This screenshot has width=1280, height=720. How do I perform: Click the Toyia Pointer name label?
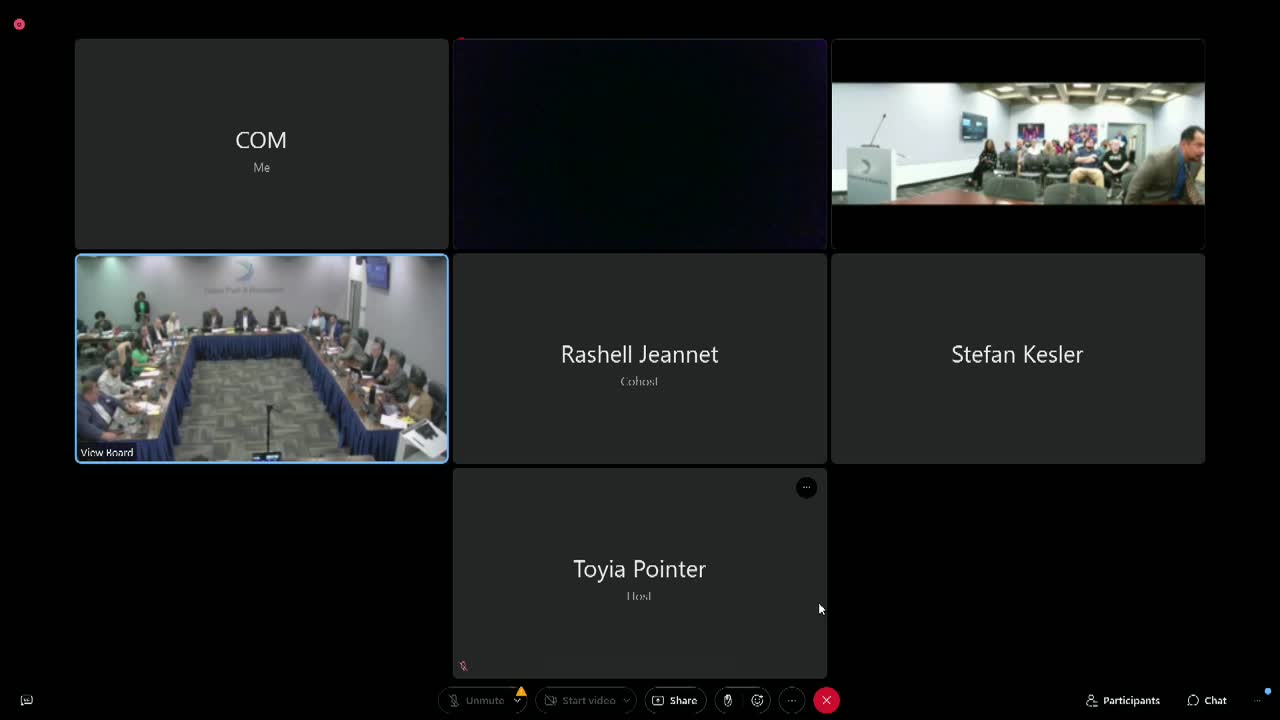[639, 569]
